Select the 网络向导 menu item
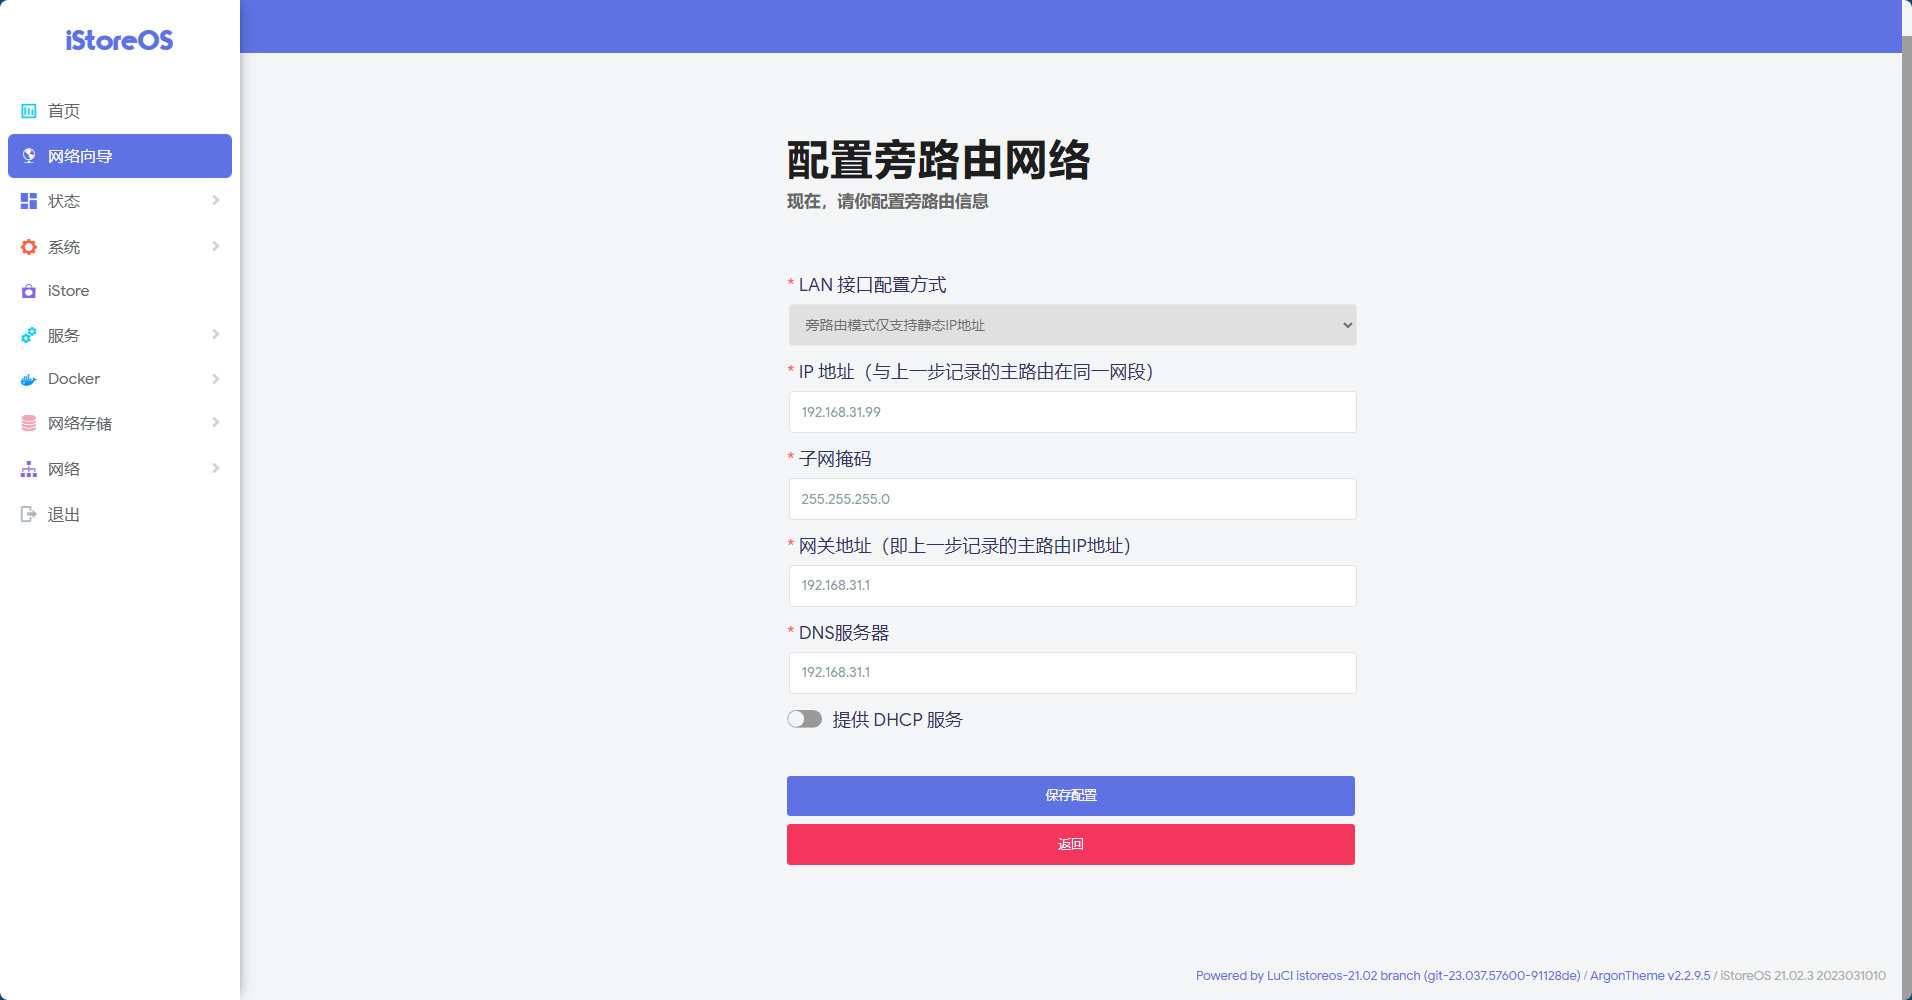Viewport: 1912px width, 1000px height. [x=120, y=156]
